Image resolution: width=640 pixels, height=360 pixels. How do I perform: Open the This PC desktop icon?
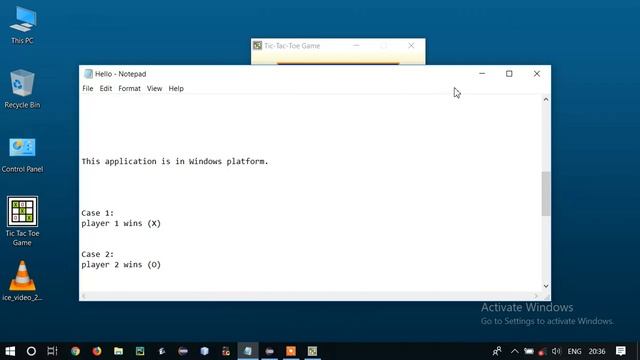click(x=22, y=25)
